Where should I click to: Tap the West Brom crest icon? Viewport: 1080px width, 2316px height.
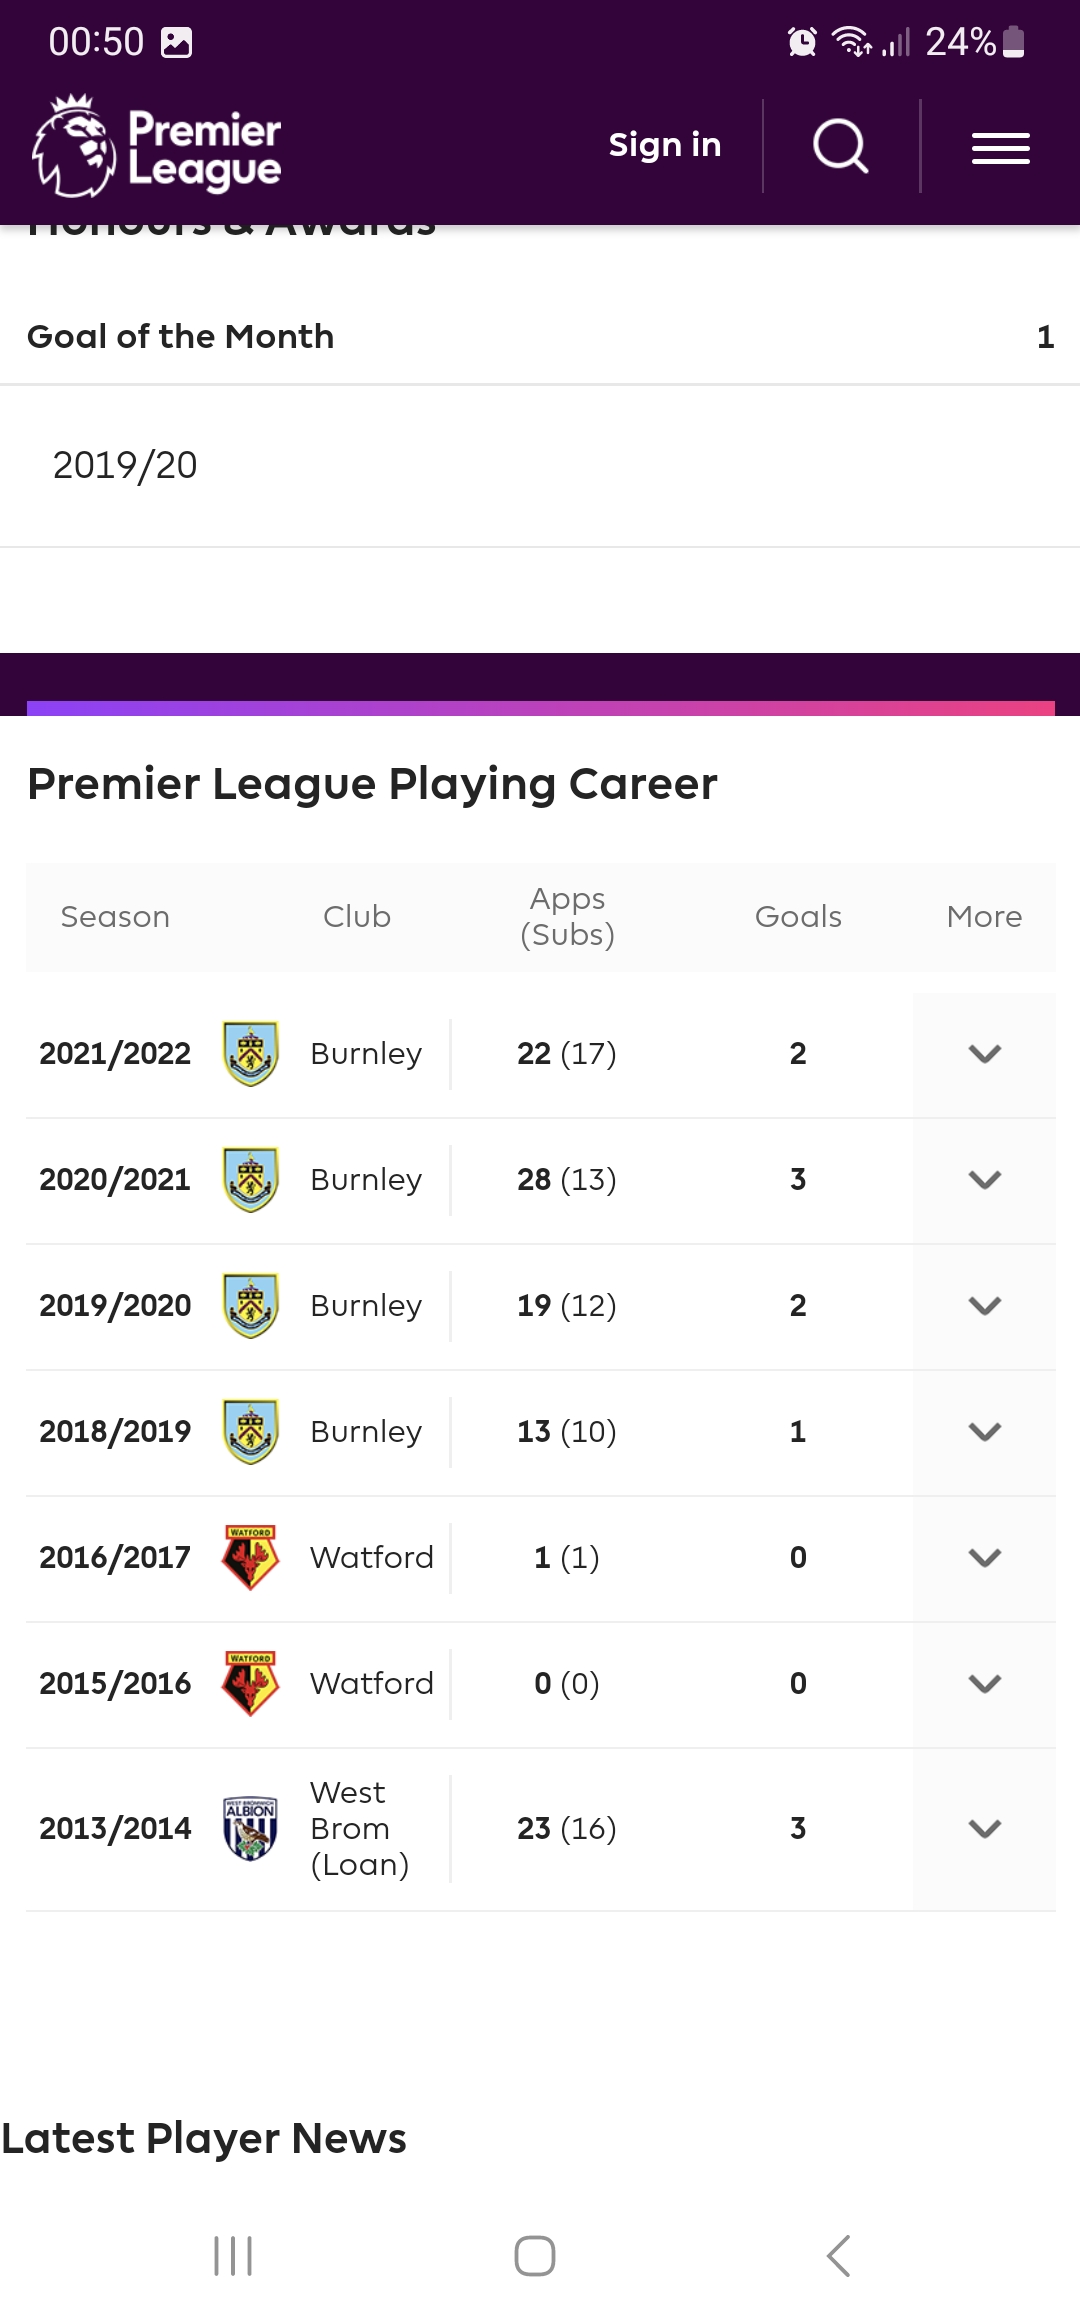click(250, 1828)
